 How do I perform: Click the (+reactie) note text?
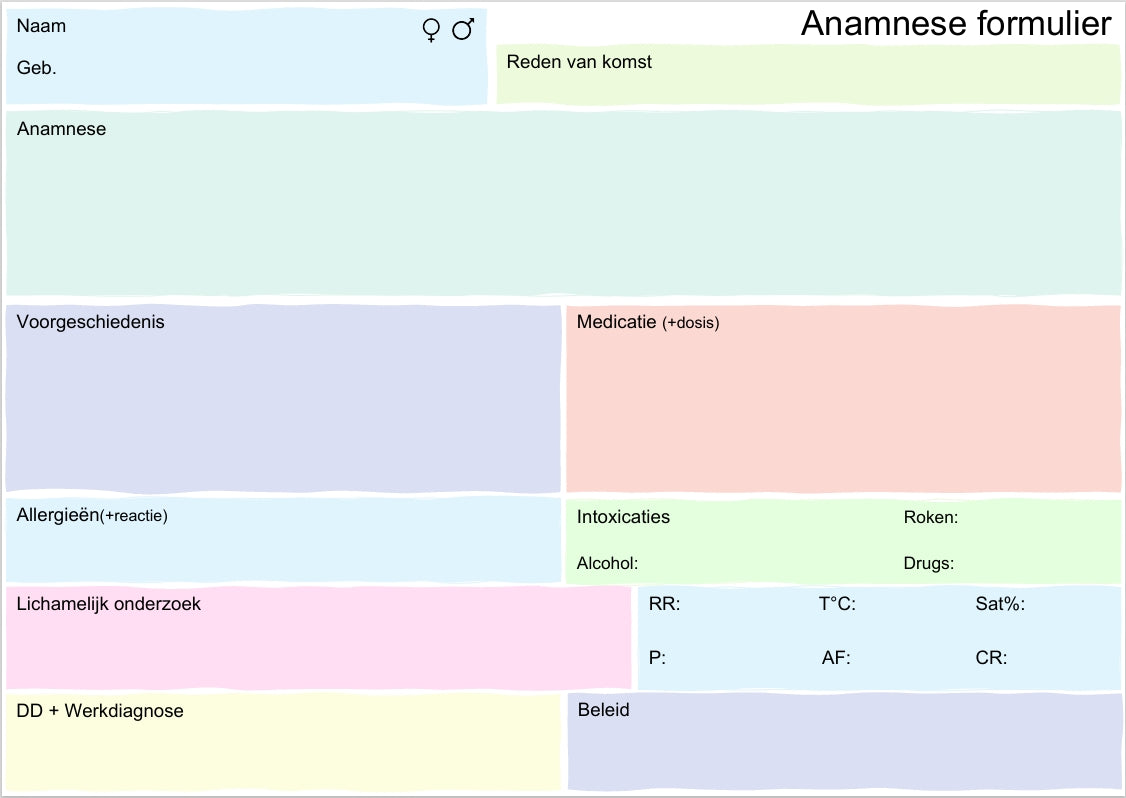tap(134, 516)
